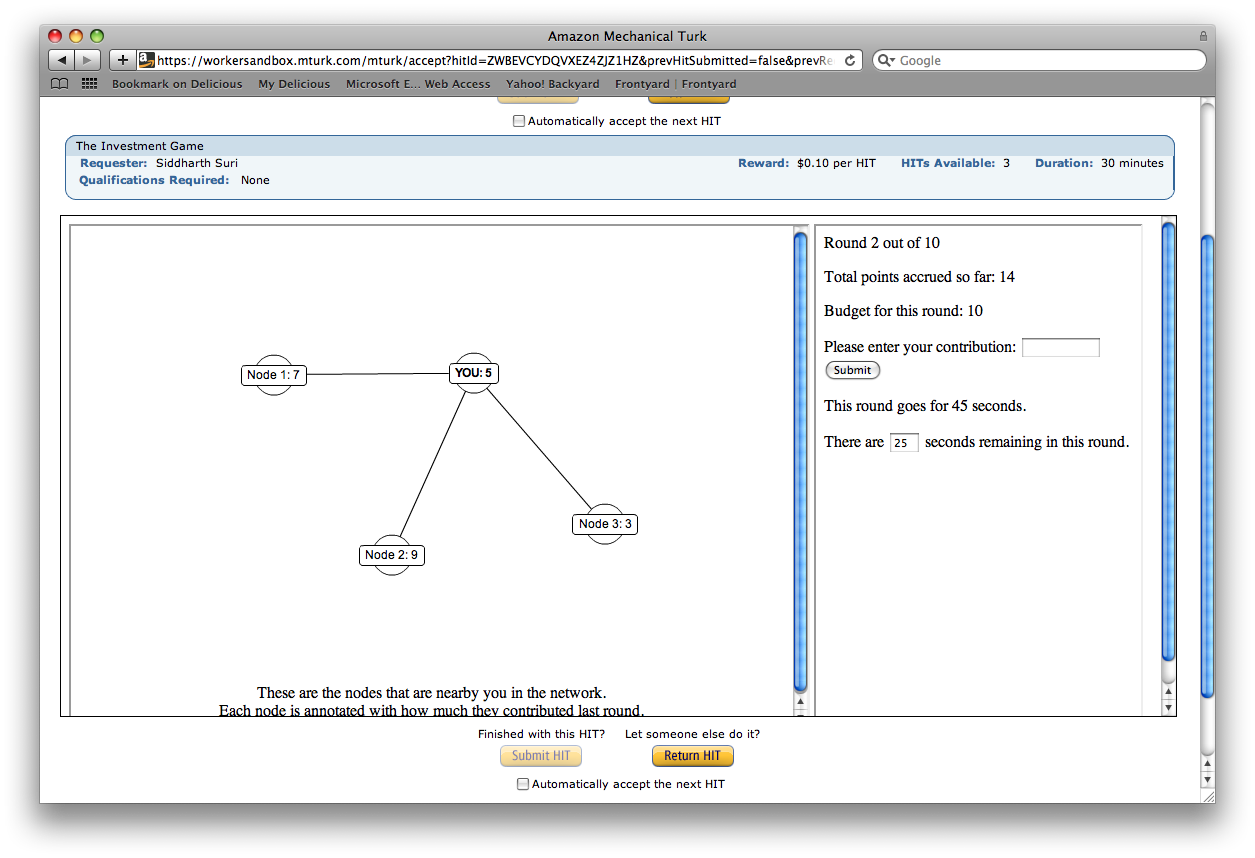This screenshot has width=1255, height=858.
Task: Select the Node 3: 3 node
Action: (604, 524)
